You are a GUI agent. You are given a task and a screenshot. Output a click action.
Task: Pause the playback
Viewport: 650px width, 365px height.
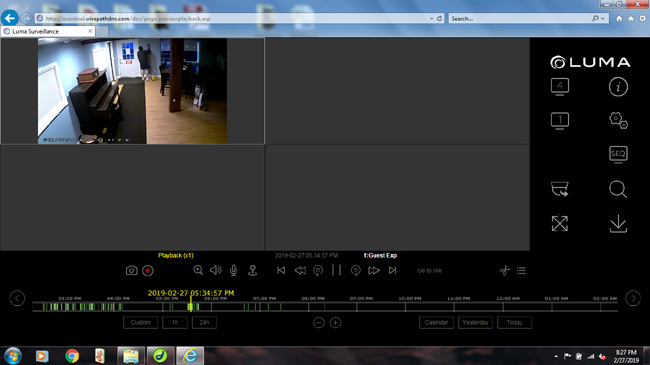[336, 270]
